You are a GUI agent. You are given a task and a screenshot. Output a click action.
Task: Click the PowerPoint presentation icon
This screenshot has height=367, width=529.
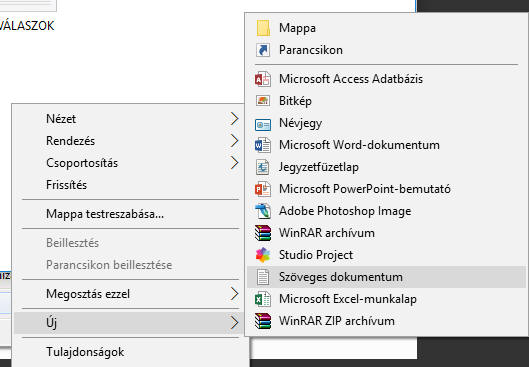click(263, 189)
